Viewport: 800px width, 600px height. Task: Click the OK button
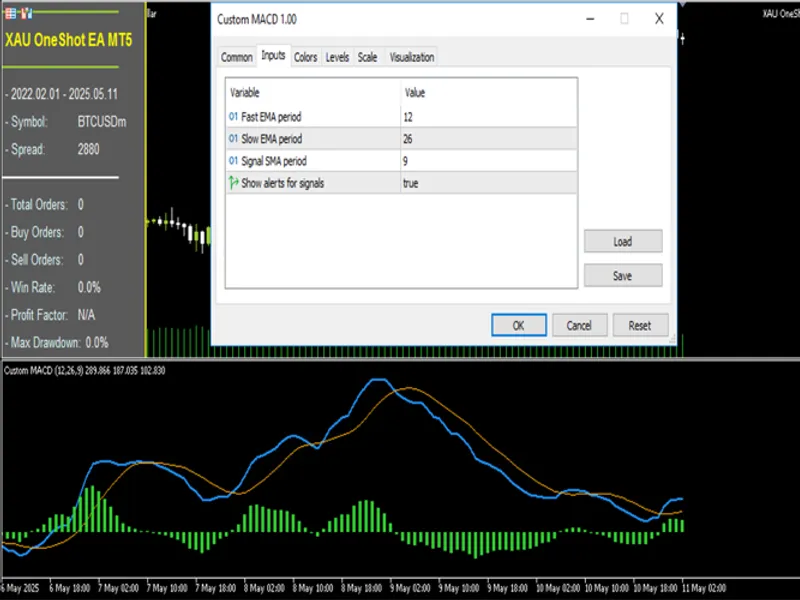click(x=518, y=325)
